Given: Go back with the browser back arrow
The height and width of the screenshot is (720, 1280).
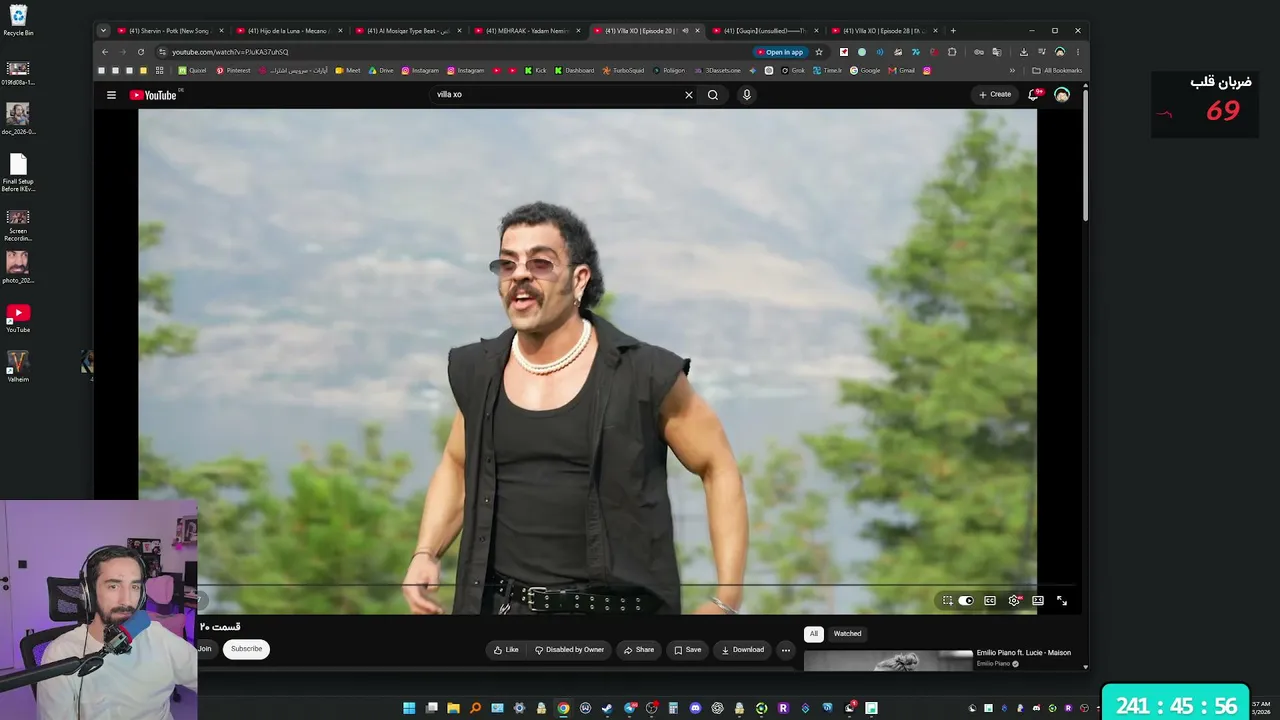Looking at the screenshot, I should 105,52.
